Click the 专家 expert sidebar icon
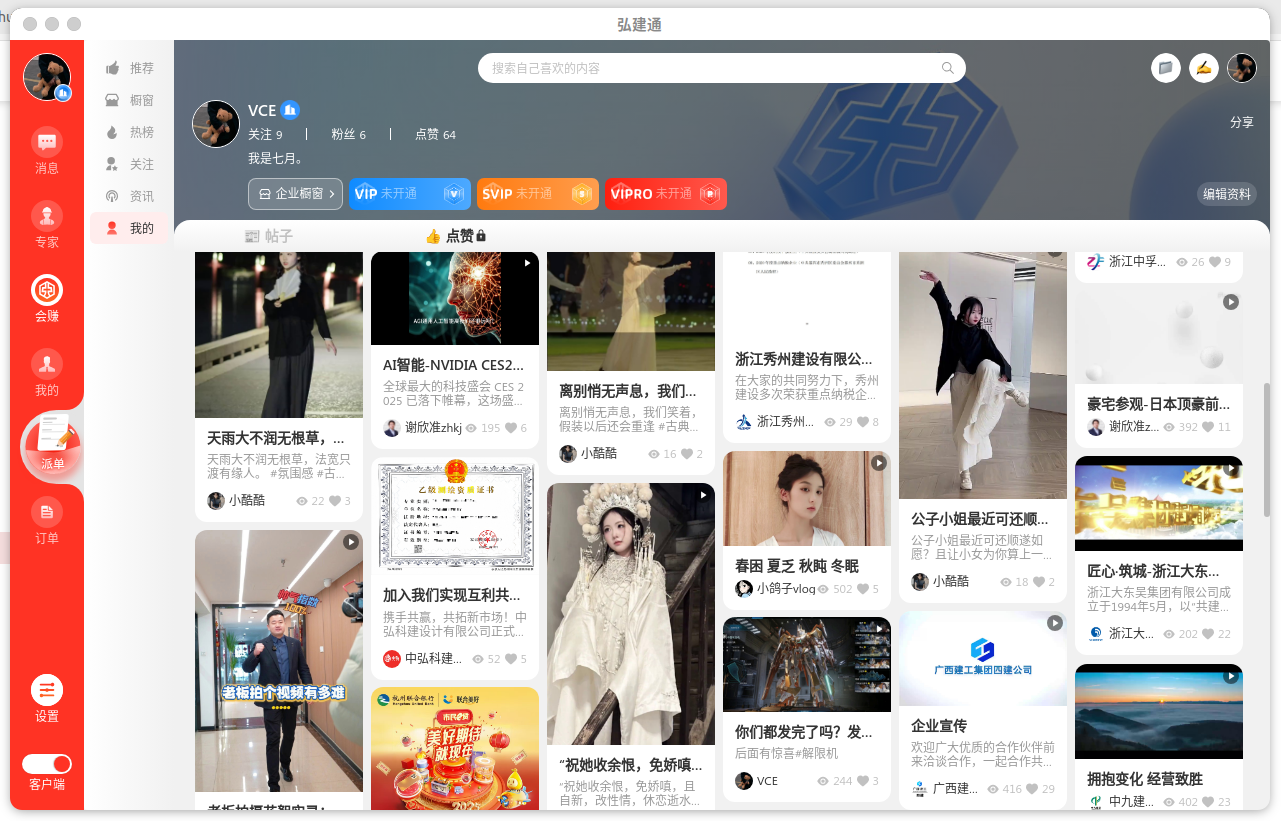 pyautogui.click(x=47, y=217)
